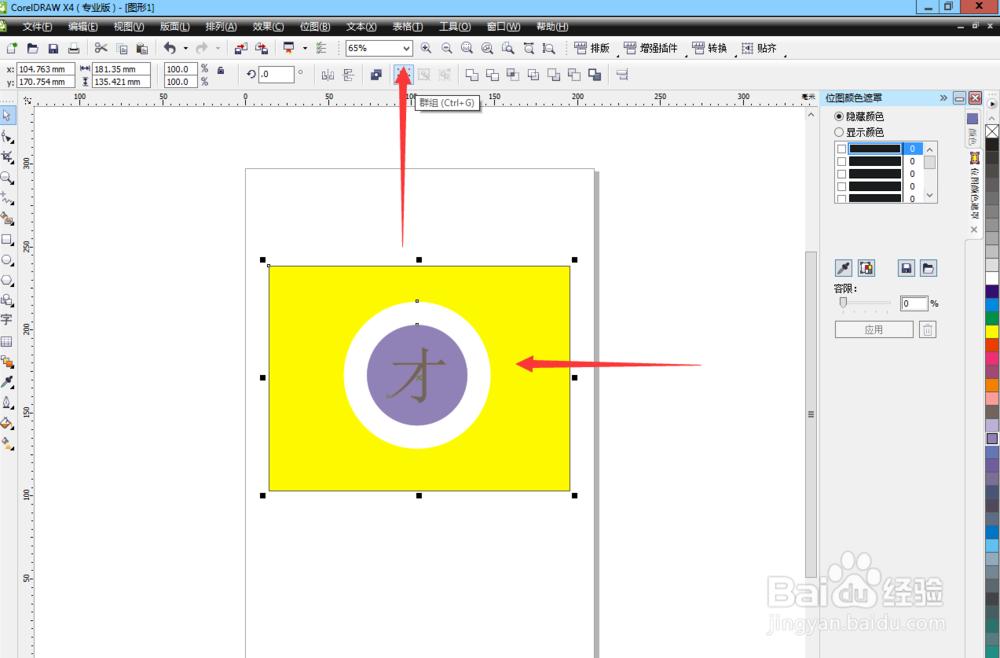Click the New document icon

pos(11,48)
